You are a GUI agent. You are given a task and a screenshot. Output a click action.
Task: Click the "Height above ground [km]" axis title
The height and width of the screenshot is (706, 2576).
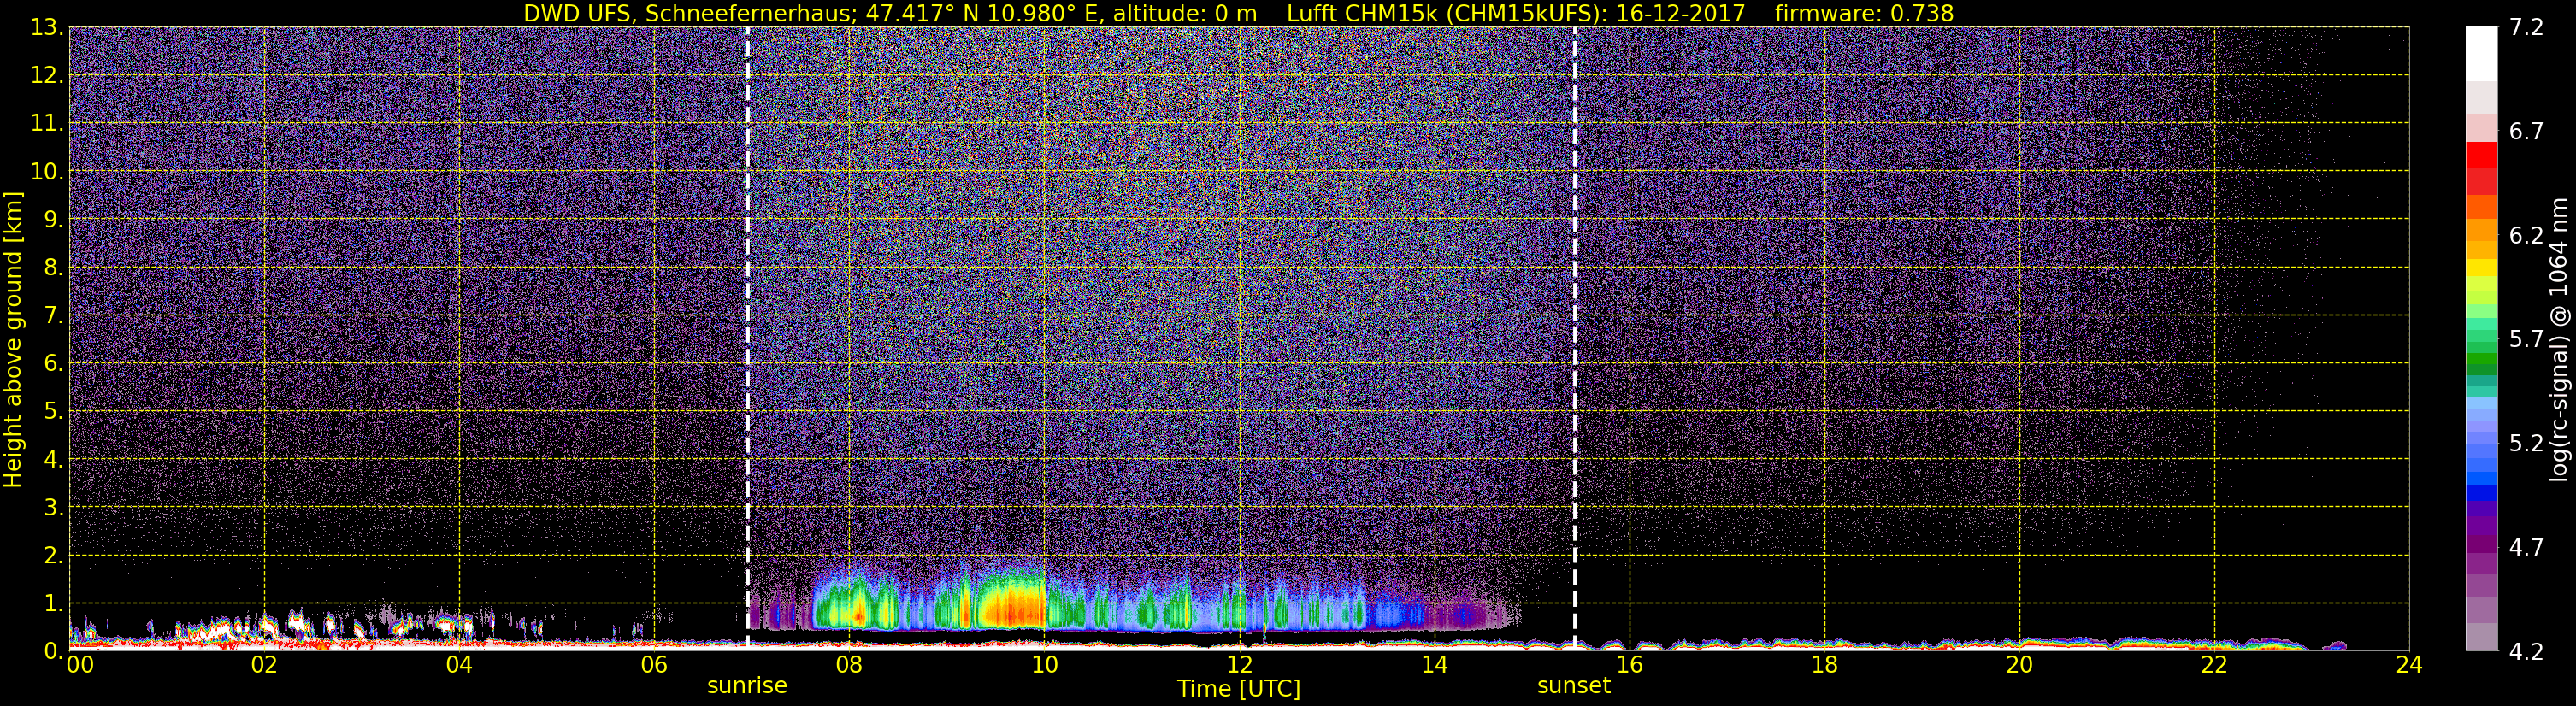pos(13,339)
